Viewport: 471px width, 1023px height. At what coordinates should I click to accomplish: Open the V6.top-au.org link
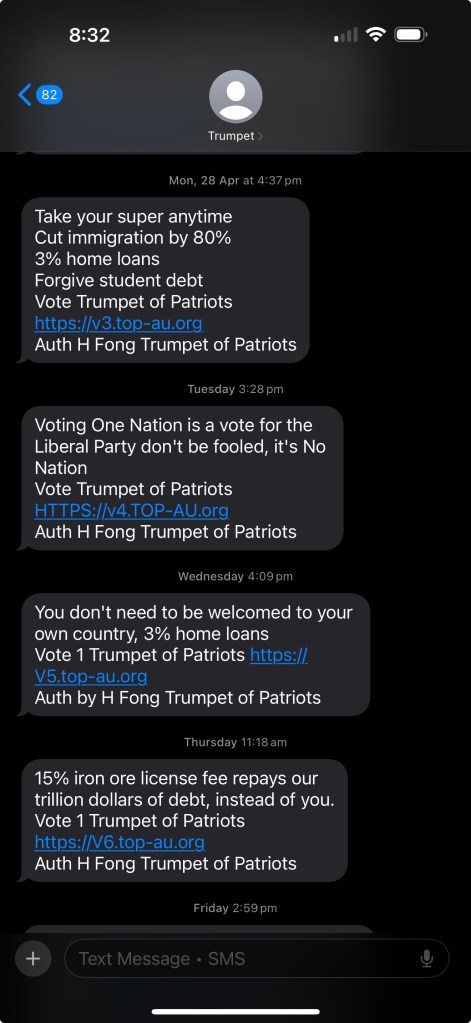point(120,842)
